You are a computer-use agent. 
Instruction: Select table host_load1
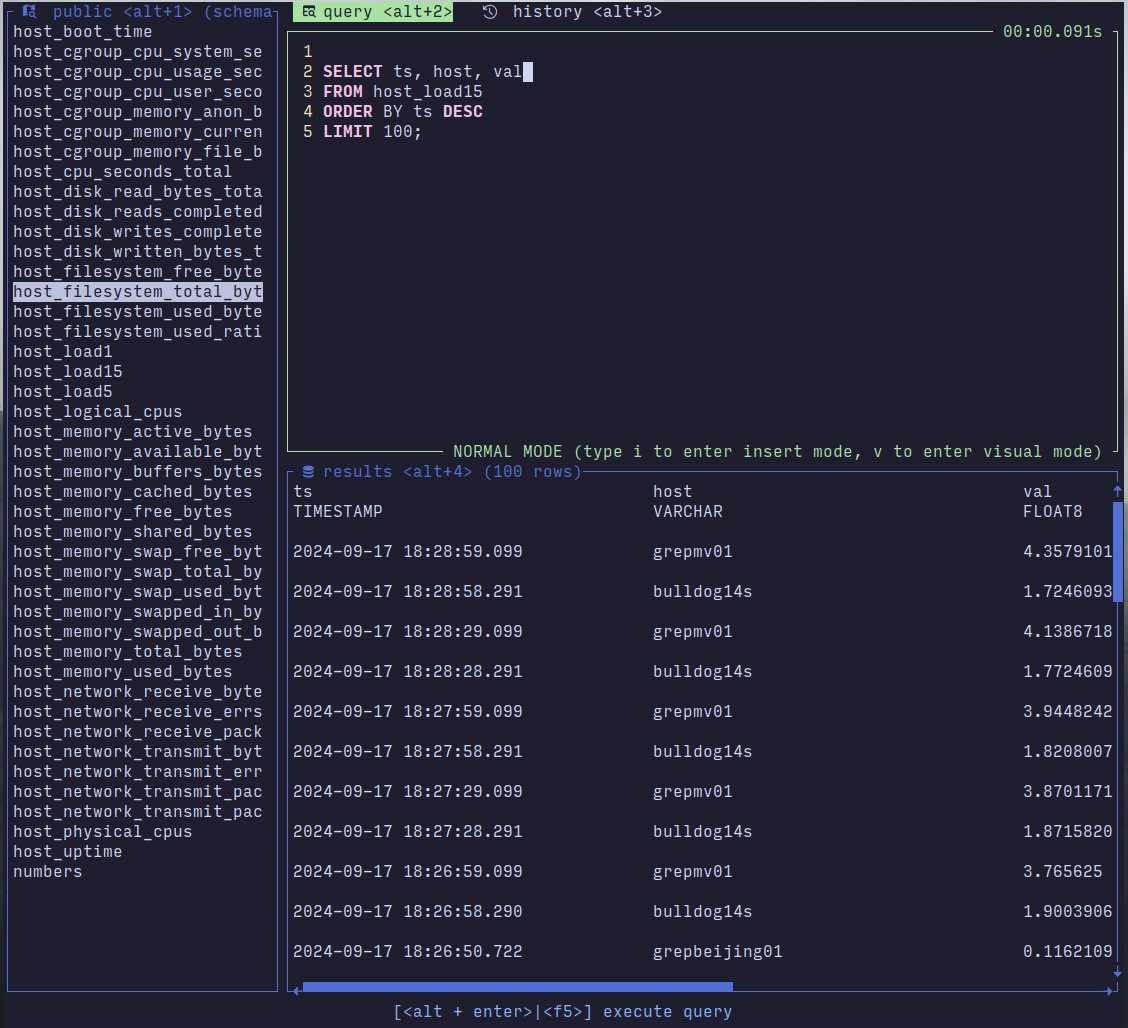point(63,352)
